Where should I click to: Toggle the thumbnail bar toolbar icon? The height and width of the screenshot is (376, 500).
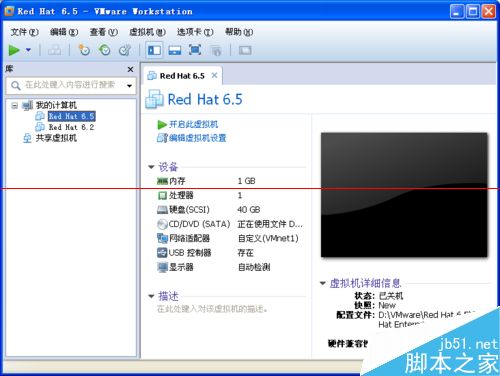[x=175, y=50]
